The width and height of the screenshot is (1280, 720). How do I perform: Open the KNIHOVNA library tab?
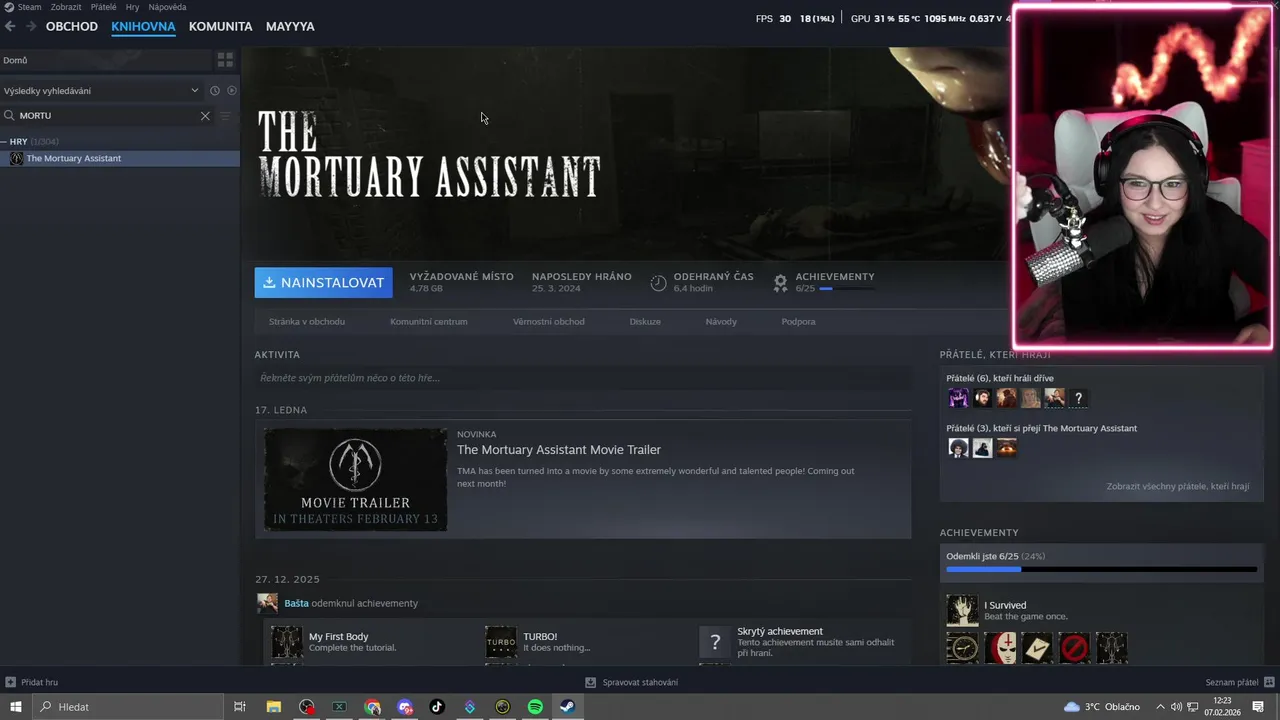143,26
